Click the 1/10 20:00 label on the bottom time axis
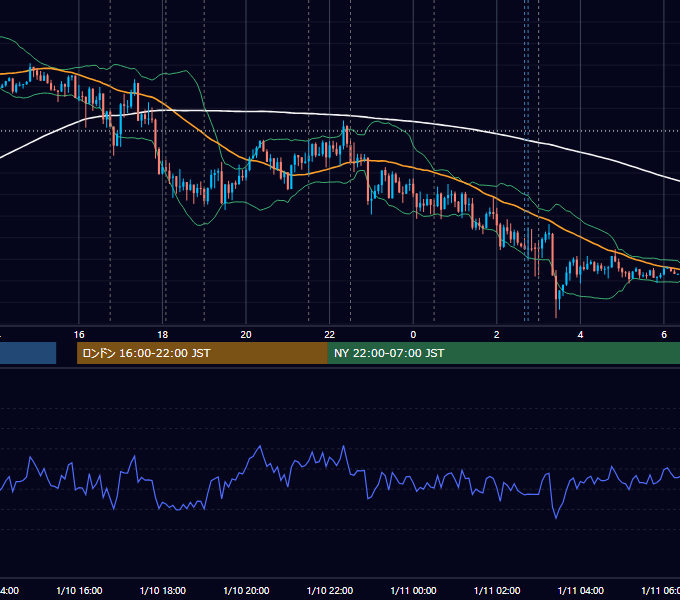This screenshot has height=600, width=680. pyautogui.click(x=246, y=590)
